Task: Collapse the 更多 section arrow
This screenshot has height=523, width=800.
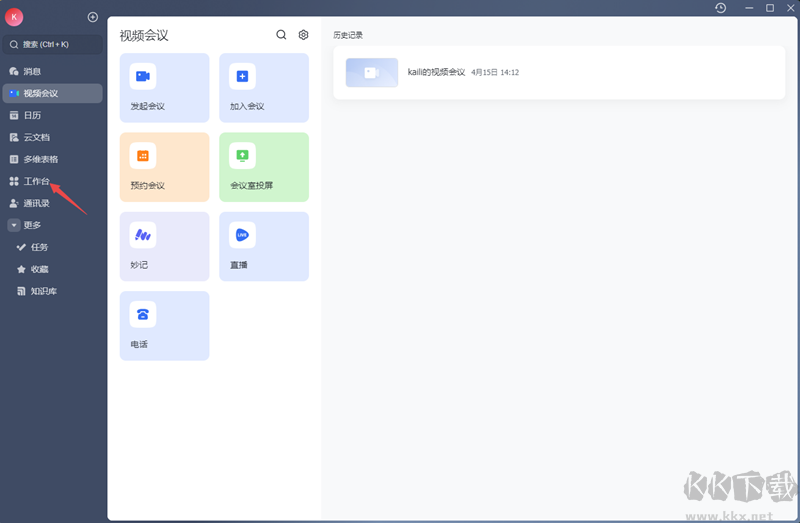Action: click(14, 225)
